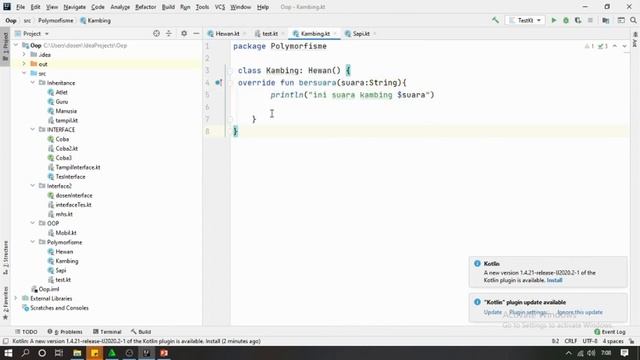Open Project panel gear settings
640x360 pixels.
184,33
